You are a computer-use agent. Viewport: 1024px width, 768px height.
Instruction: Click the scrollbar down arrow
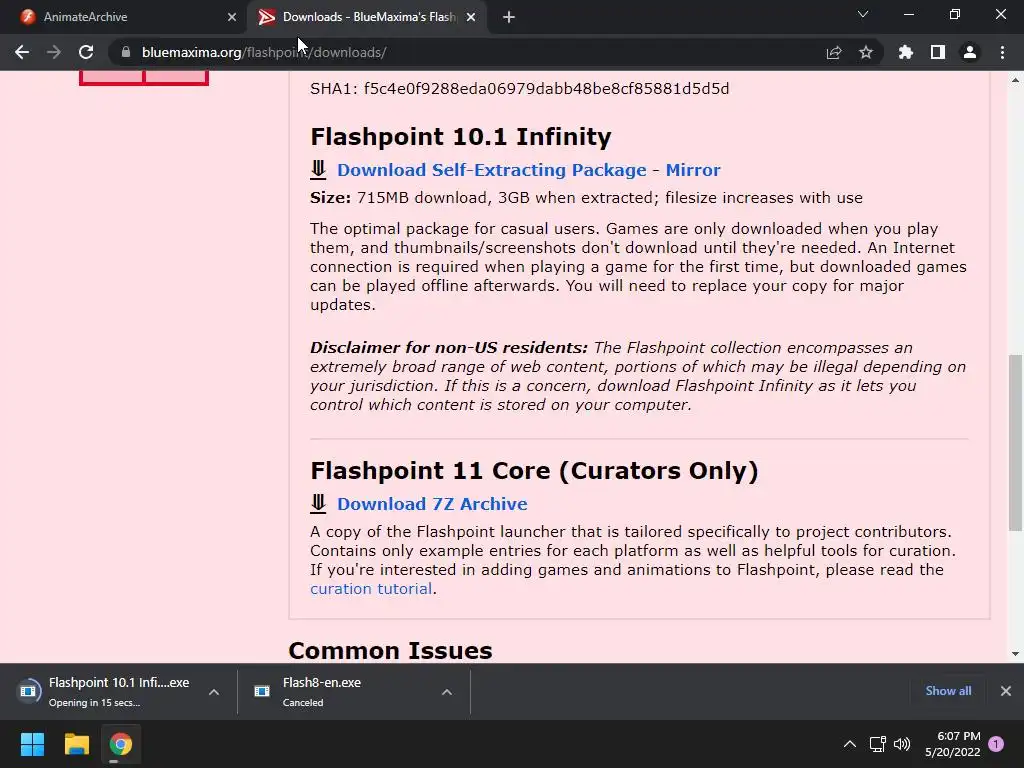pyautogui.click(x=1015, y=654)
